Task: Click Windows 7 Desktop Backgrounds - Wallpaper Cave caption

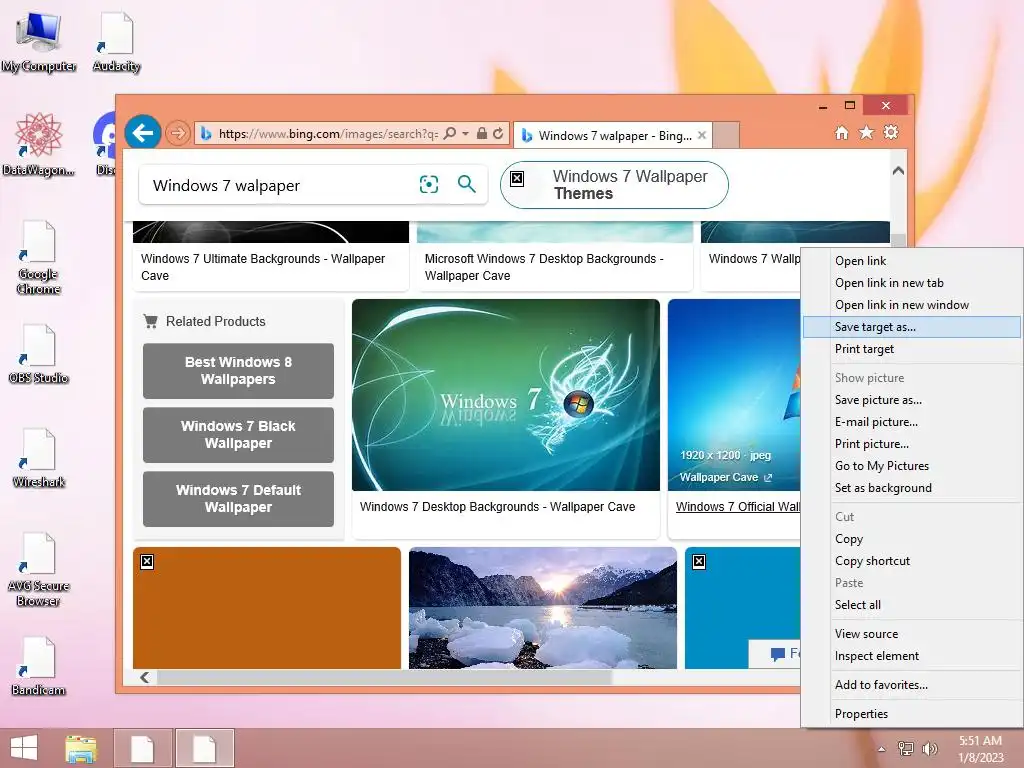Action: point(497,507)
